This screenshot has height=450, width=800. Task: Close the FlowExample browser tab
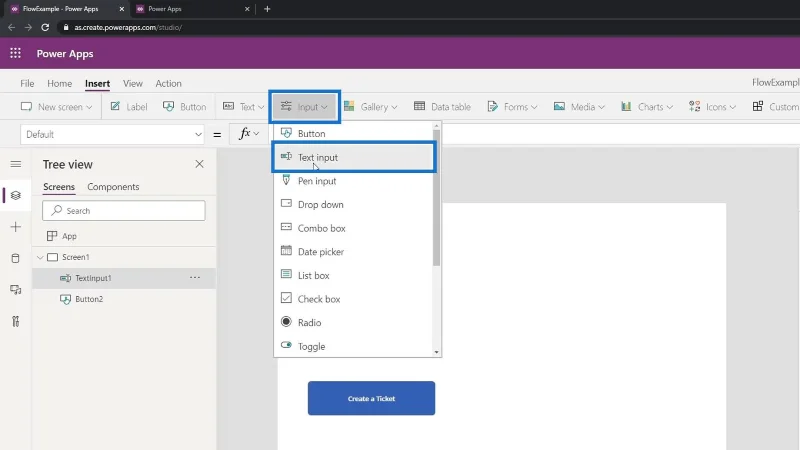[x=121, y=9]
